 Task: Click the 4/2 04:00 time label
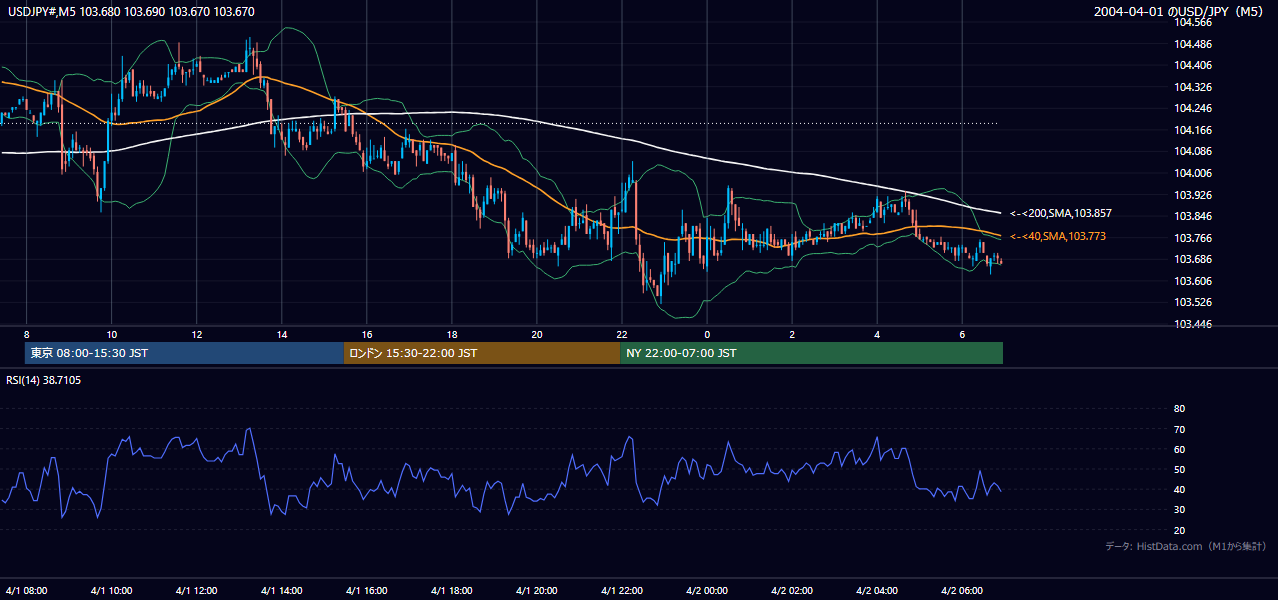coord(877,591)
